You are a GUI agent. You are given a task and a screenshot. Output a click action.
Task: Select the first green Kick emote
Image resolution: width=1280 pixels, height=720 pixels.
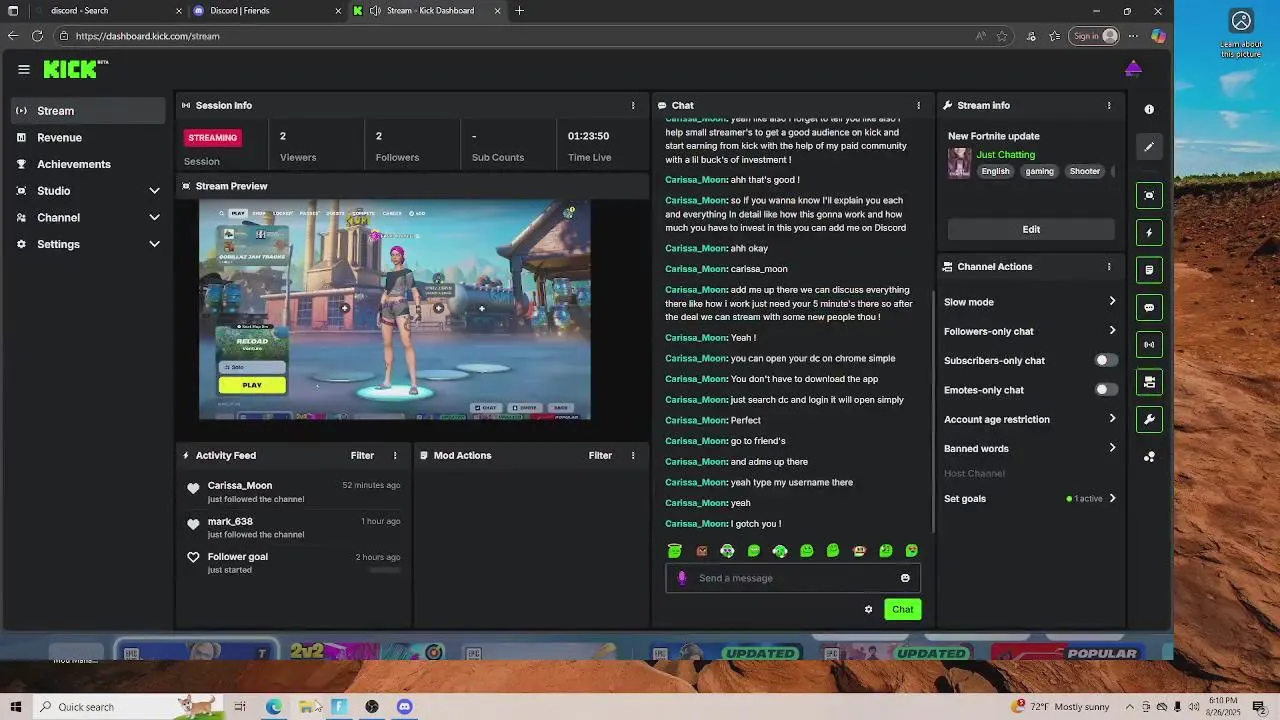[x=675, y=551]
